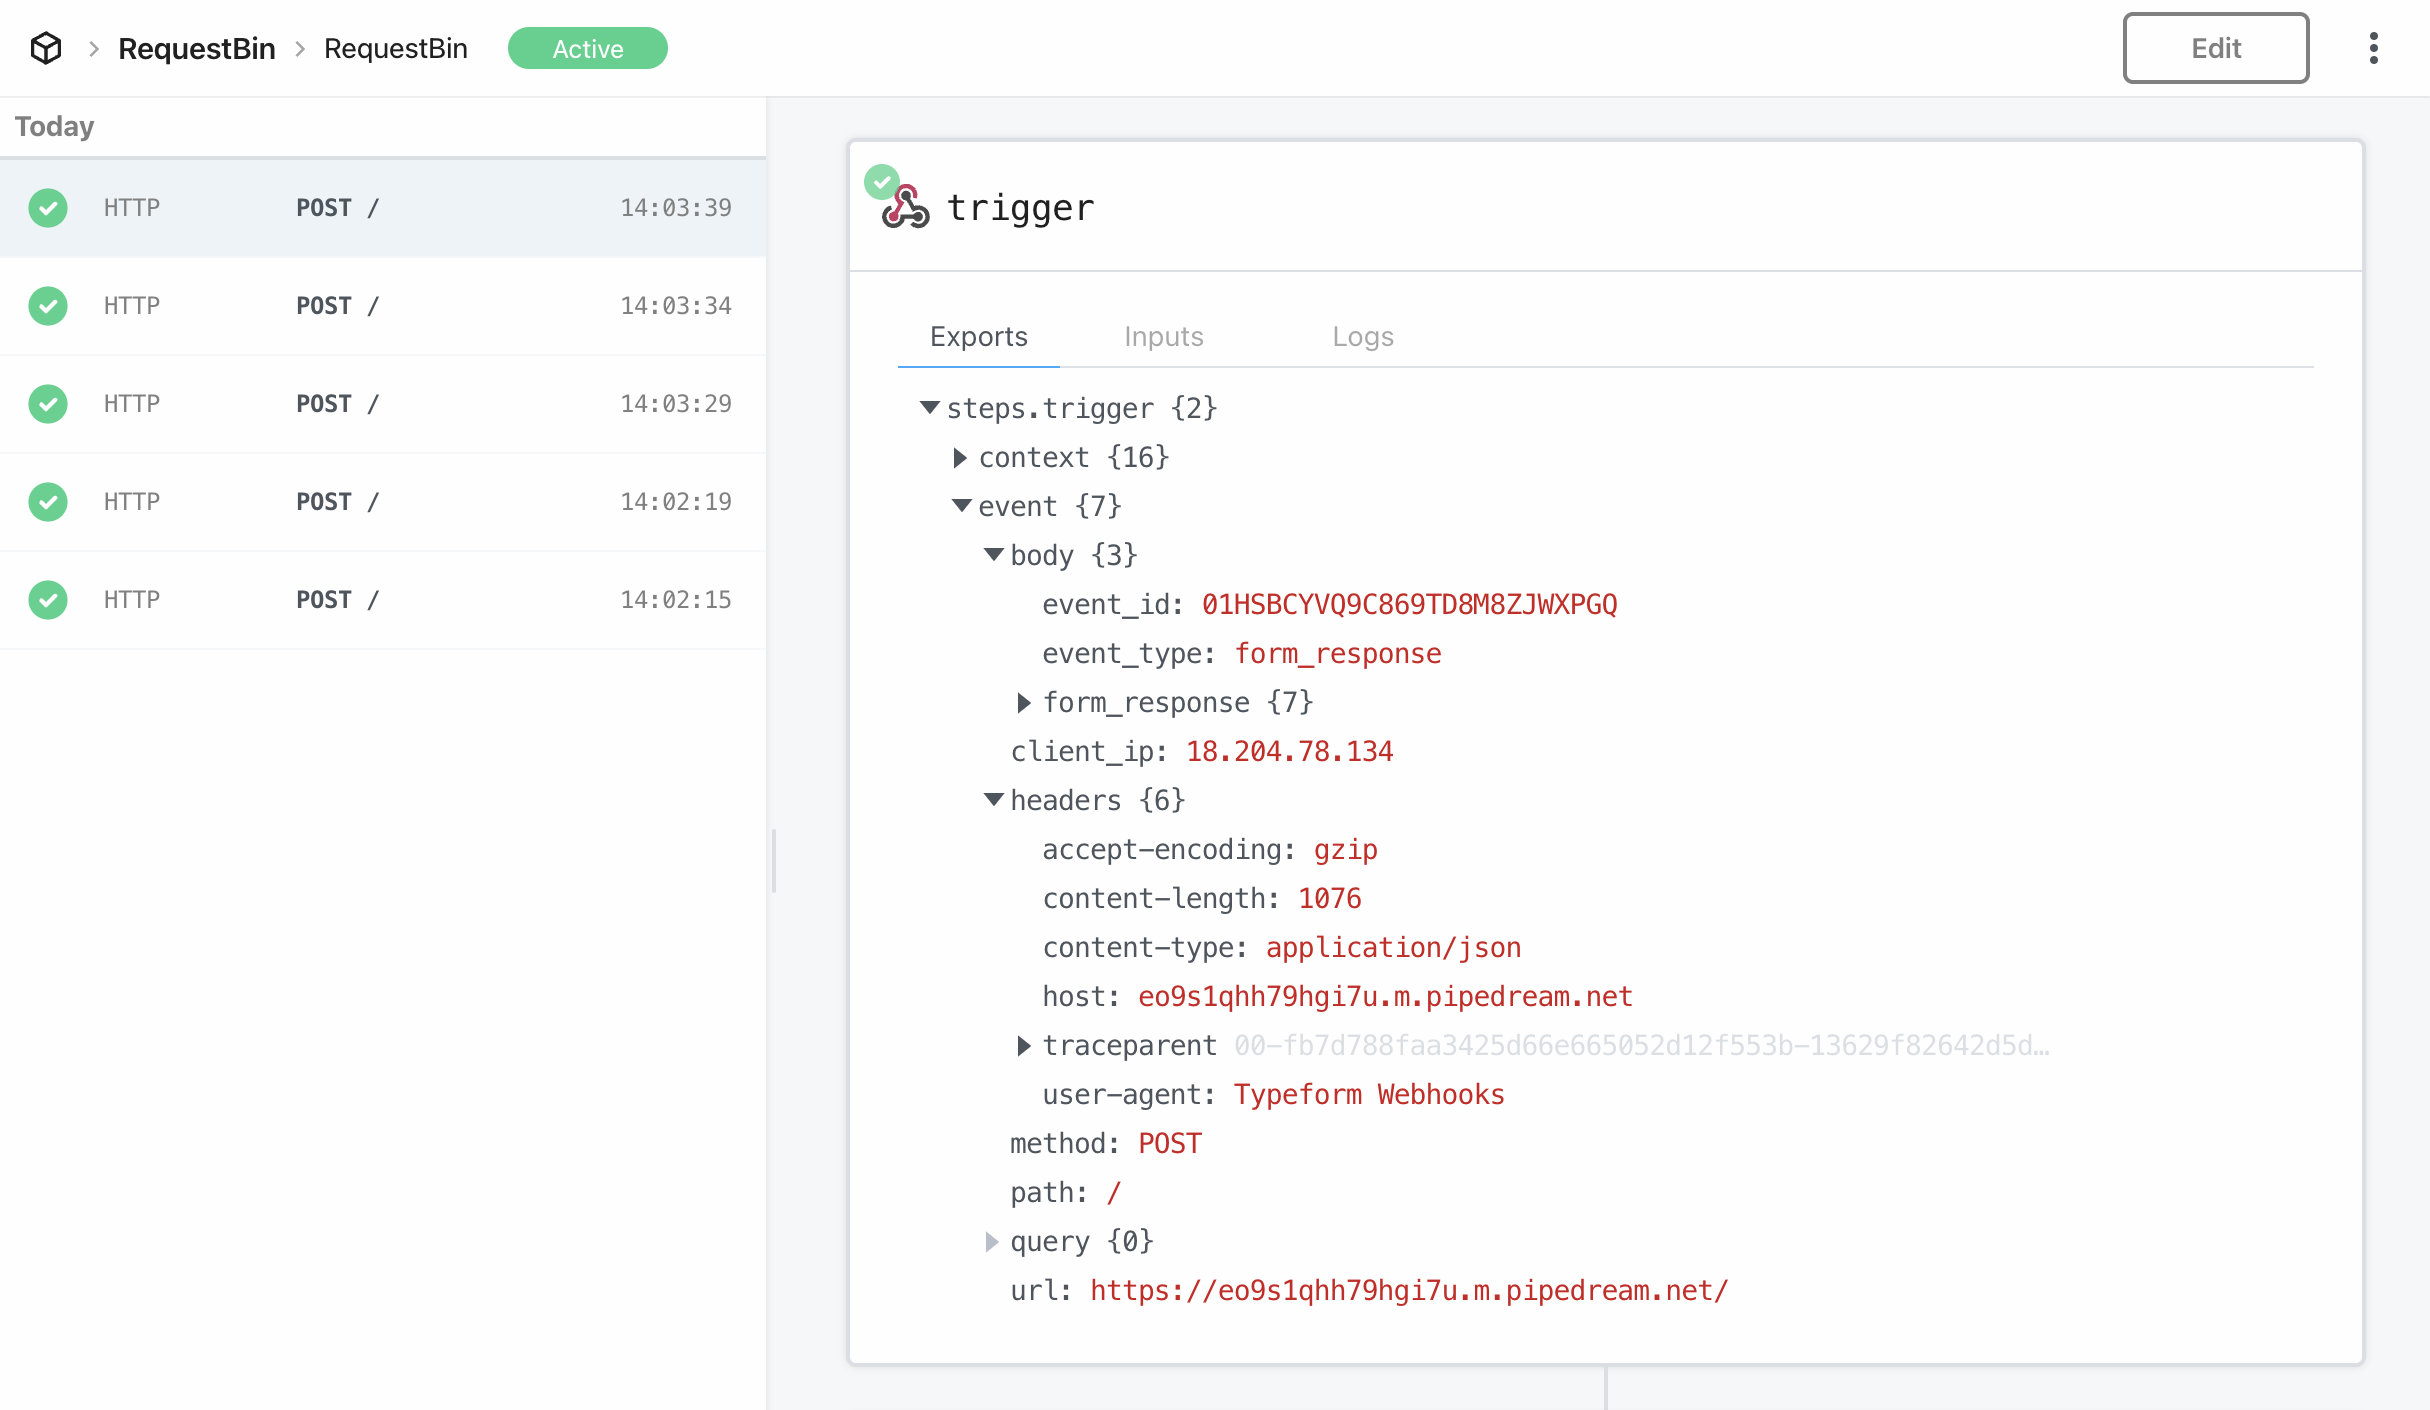Click the url value https://eo9s1qhh79hgi7u.m.pipedream.net/
The width and height of the screenshot is (2430, 1410).
click(1410, 1291)
